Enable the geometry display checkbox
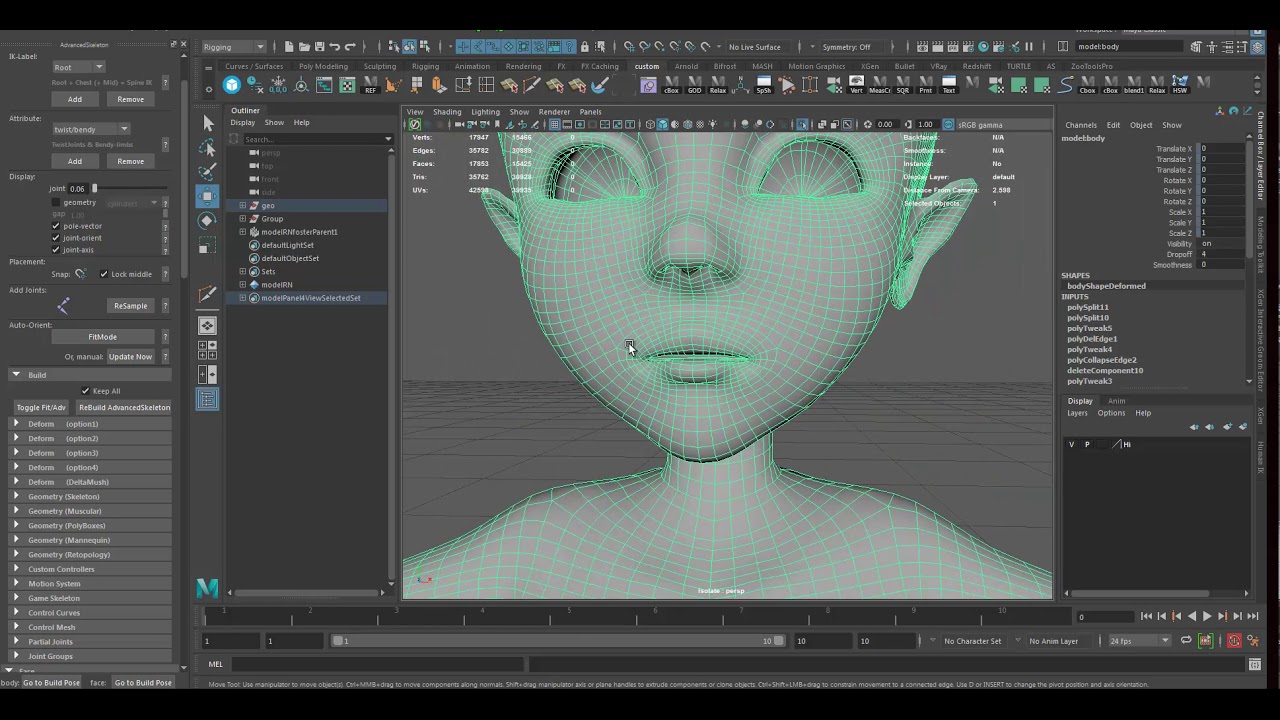This screenshot has width=1280, height=720. coord(56,202)
